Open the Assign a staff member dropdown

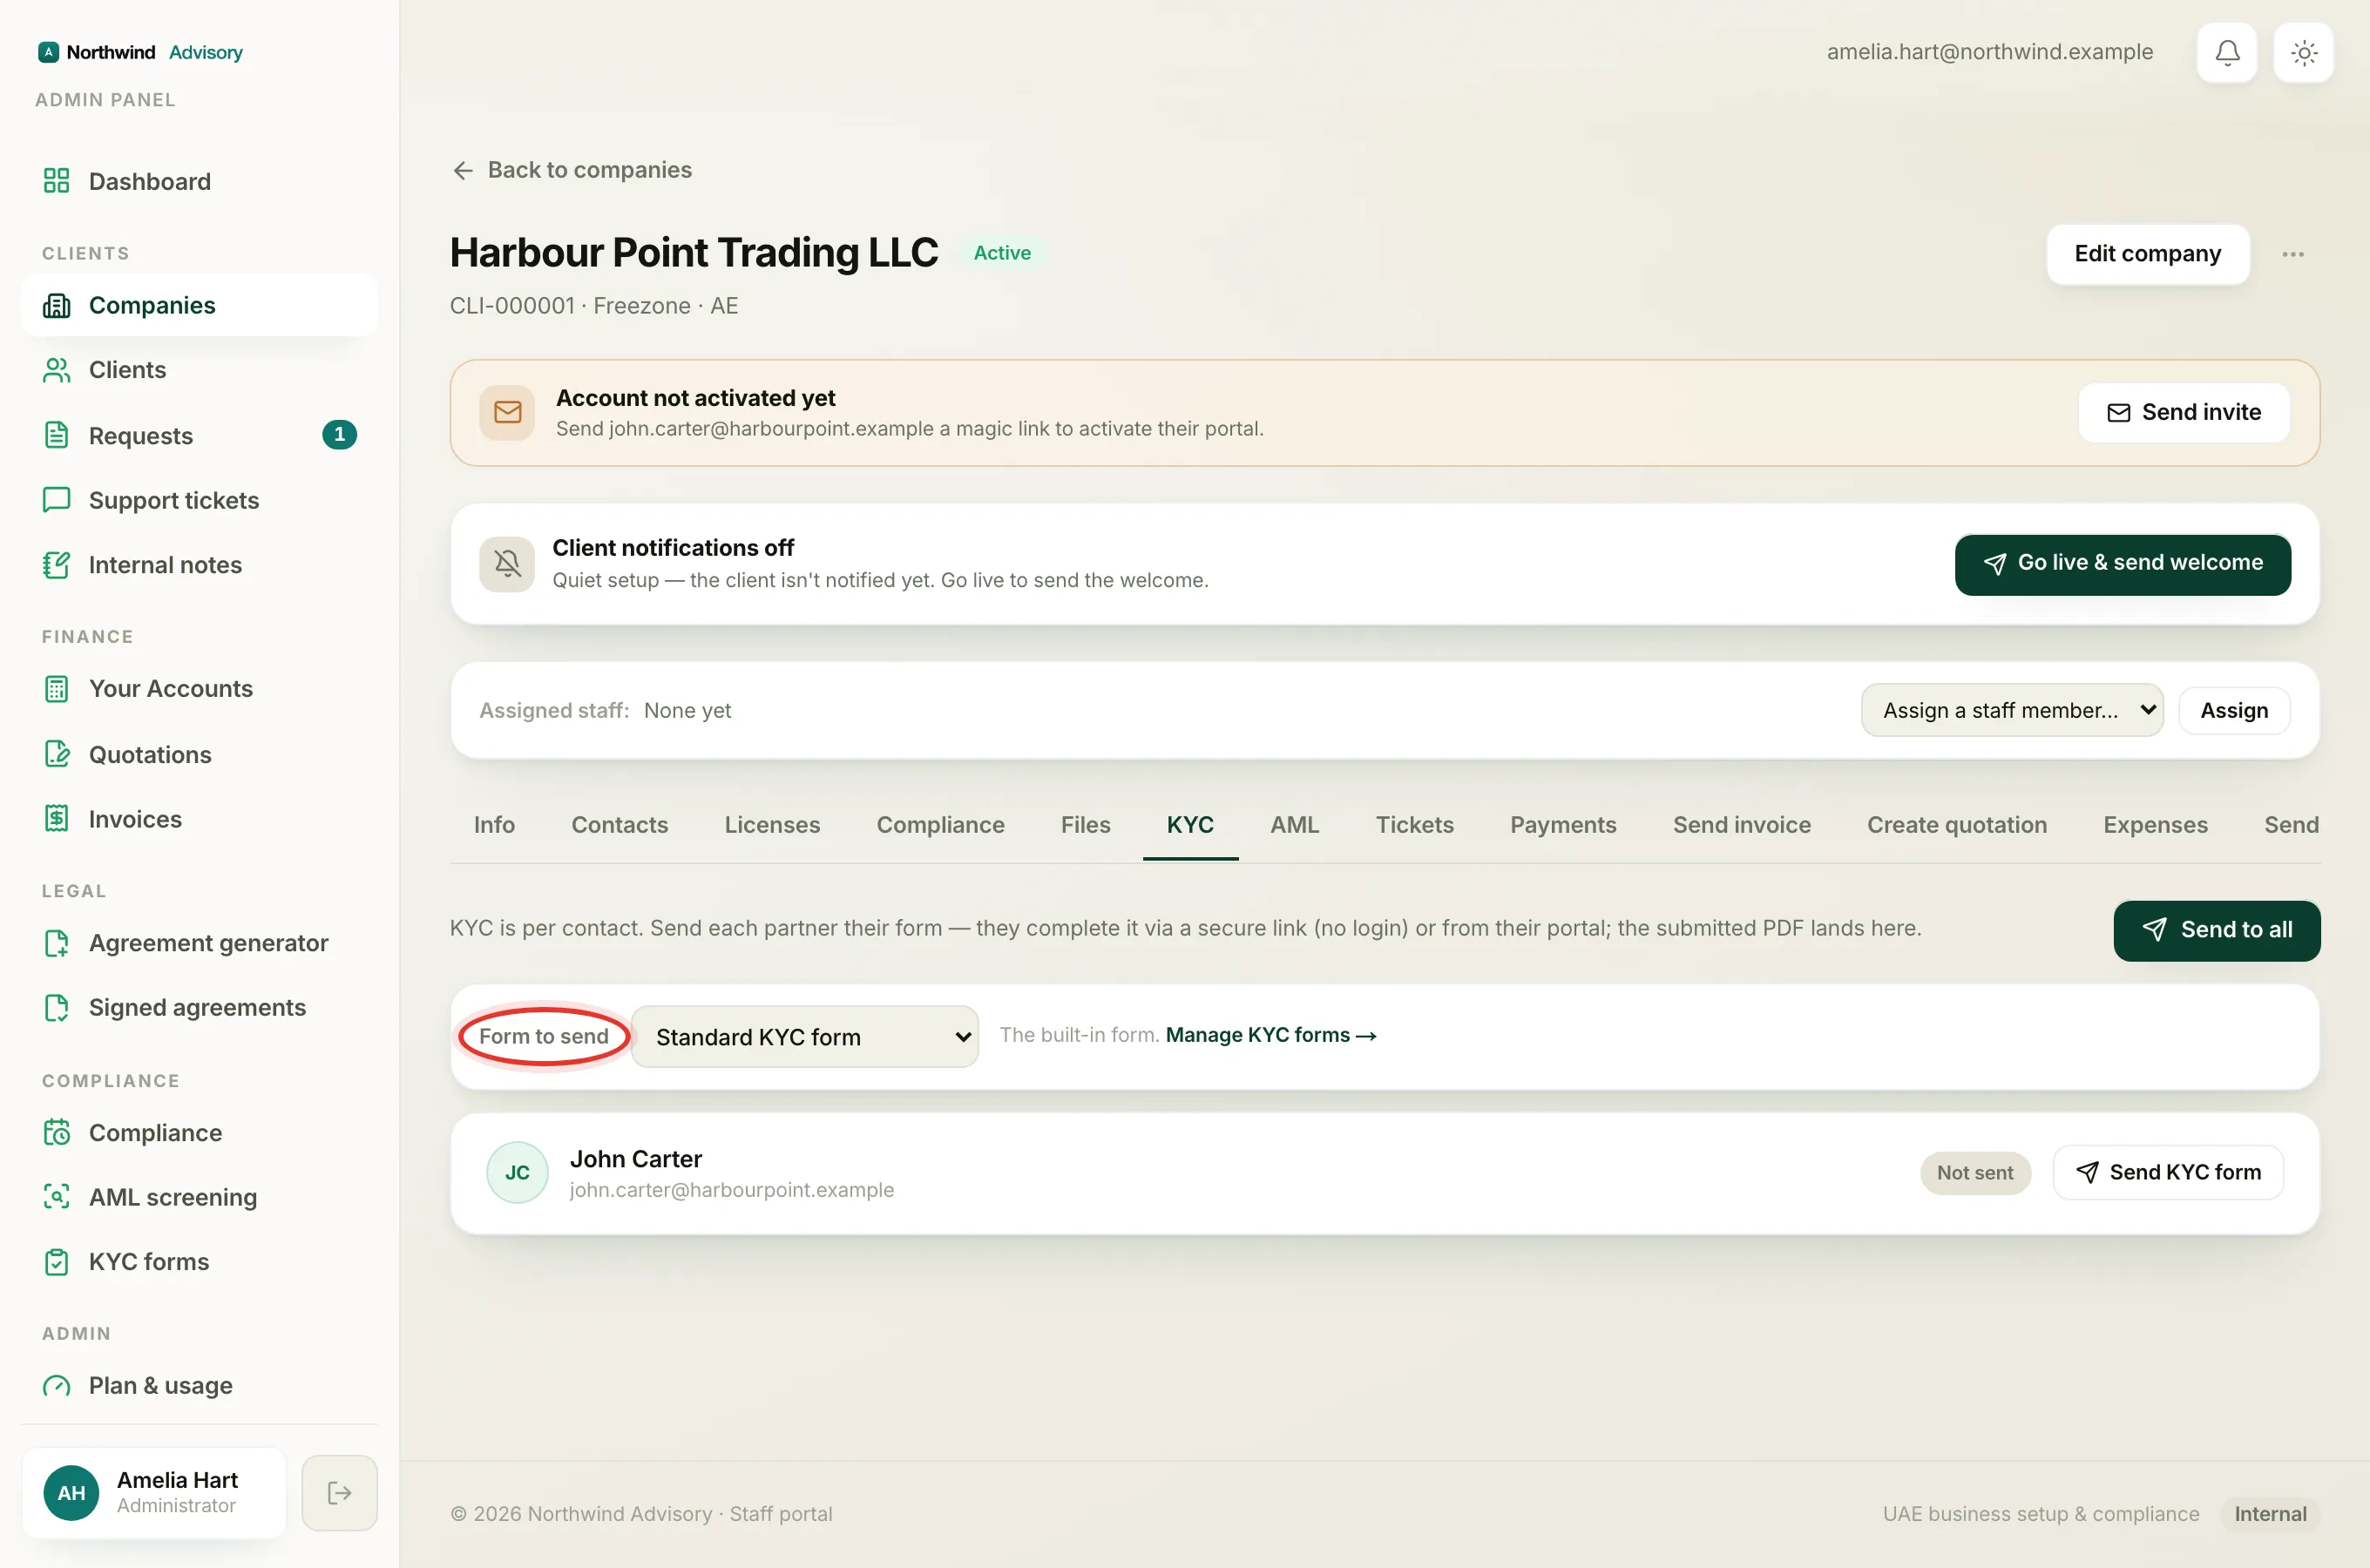pos(2012,710)
